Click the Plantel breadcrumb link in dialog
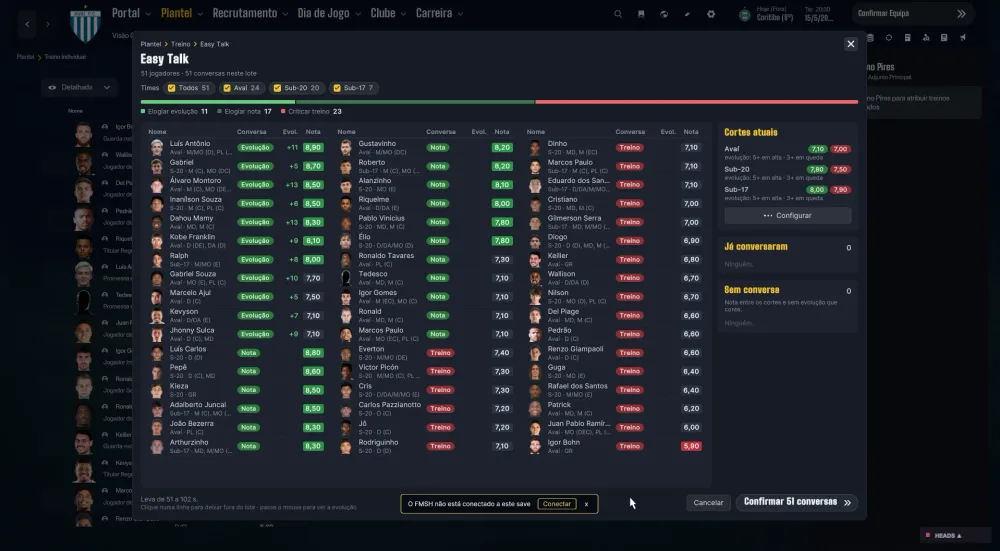 click(151, 44)
